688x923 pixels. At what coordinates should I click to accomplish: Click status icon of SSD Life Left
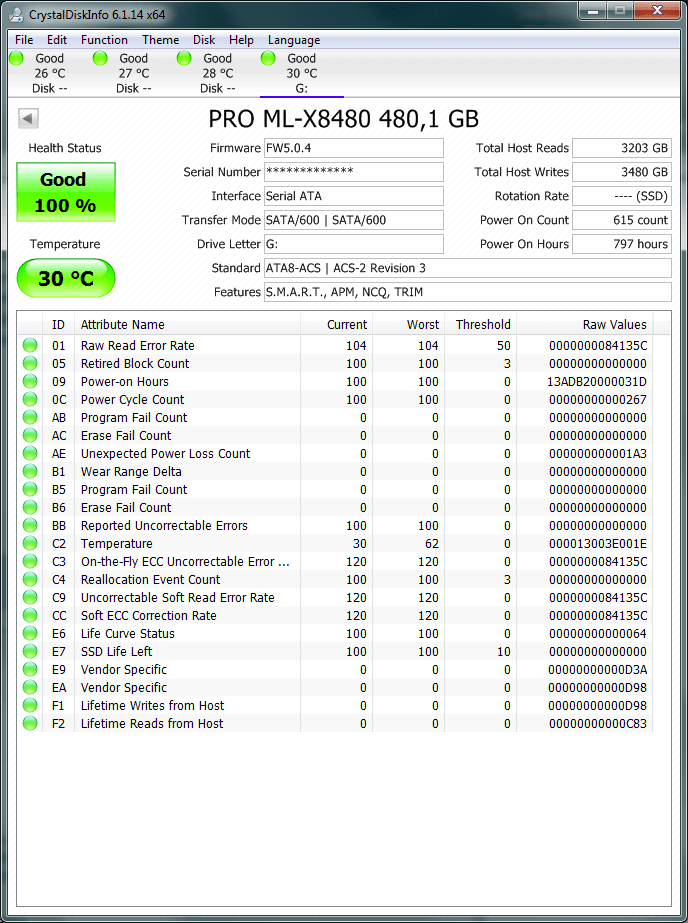[x=29, y=652]
